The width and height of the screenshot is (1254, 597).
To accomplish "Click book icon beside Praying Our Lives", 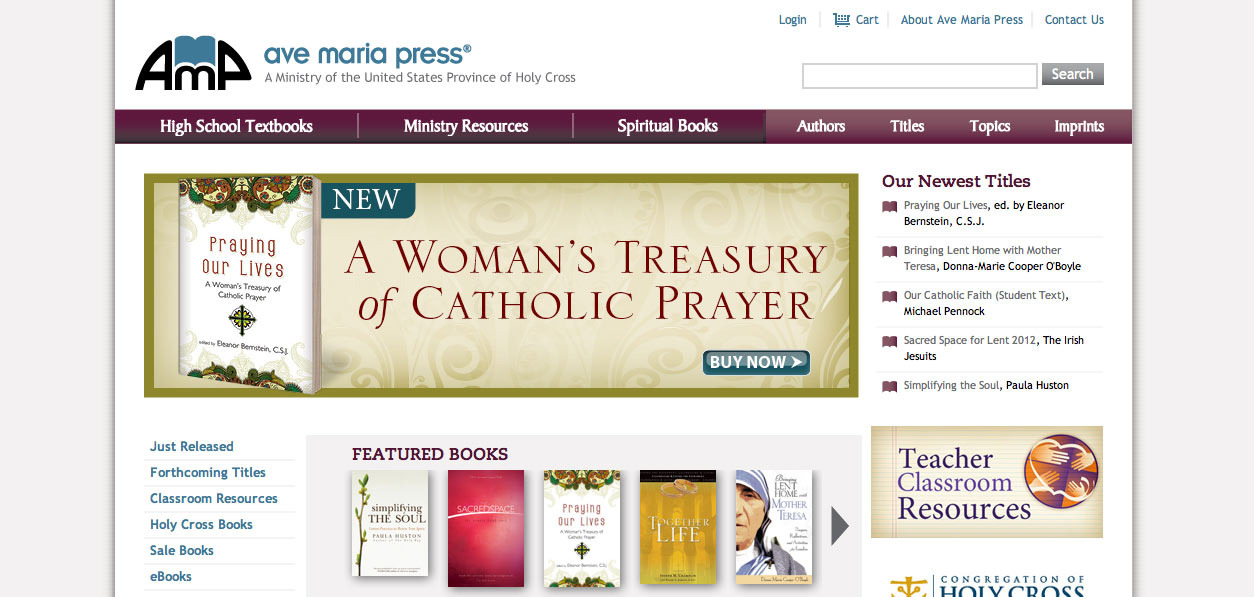I will coord(890,206).
